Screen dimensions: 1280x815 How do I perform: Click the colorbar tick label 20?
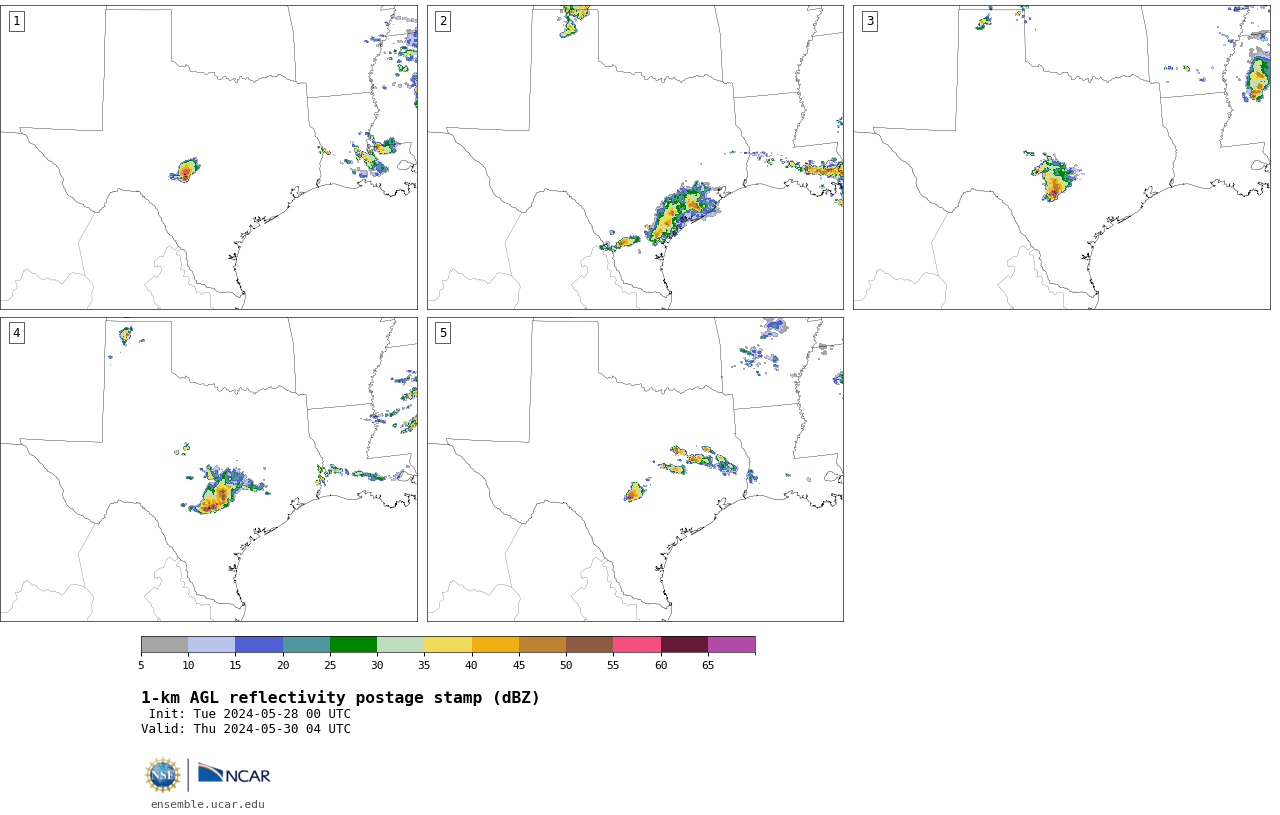click(283, 665)
